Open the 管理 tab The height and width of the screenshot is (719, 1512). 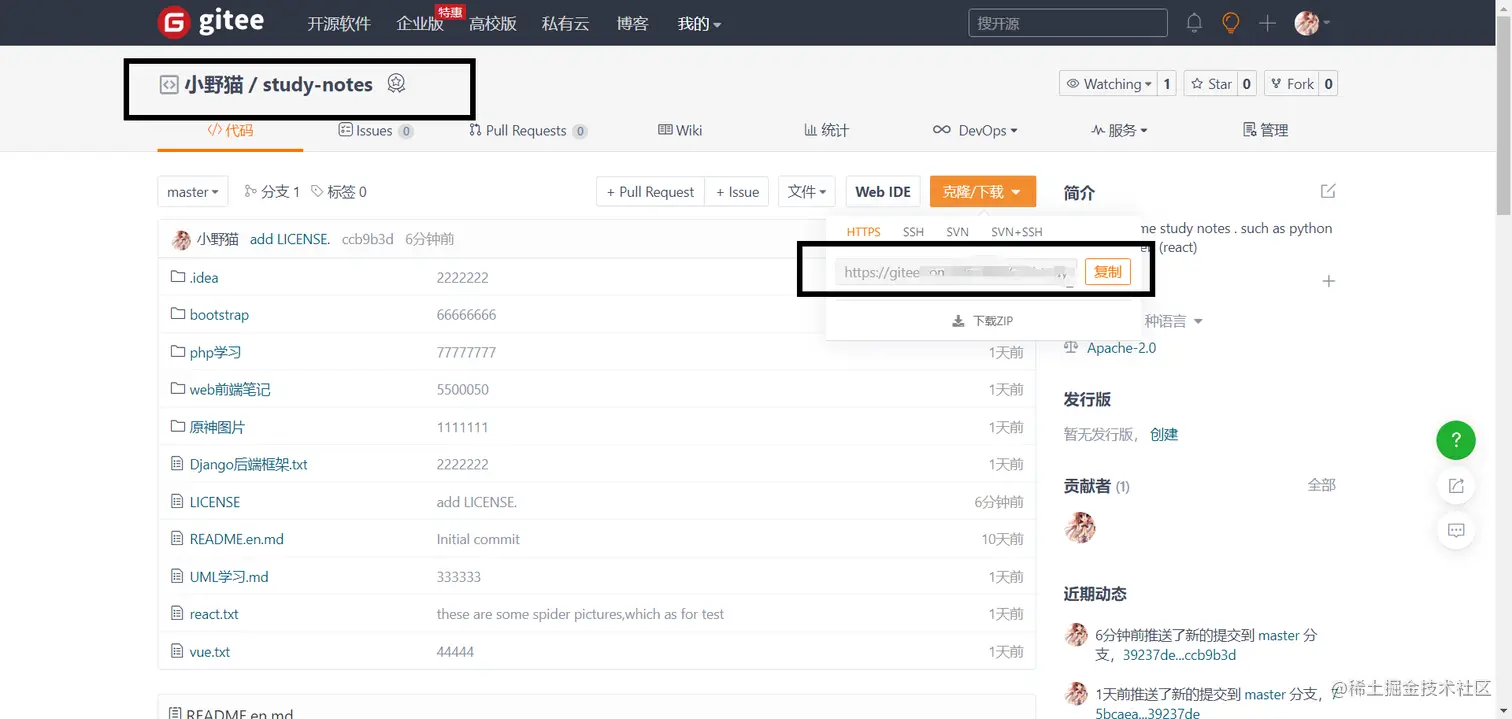pos(1265,130)
